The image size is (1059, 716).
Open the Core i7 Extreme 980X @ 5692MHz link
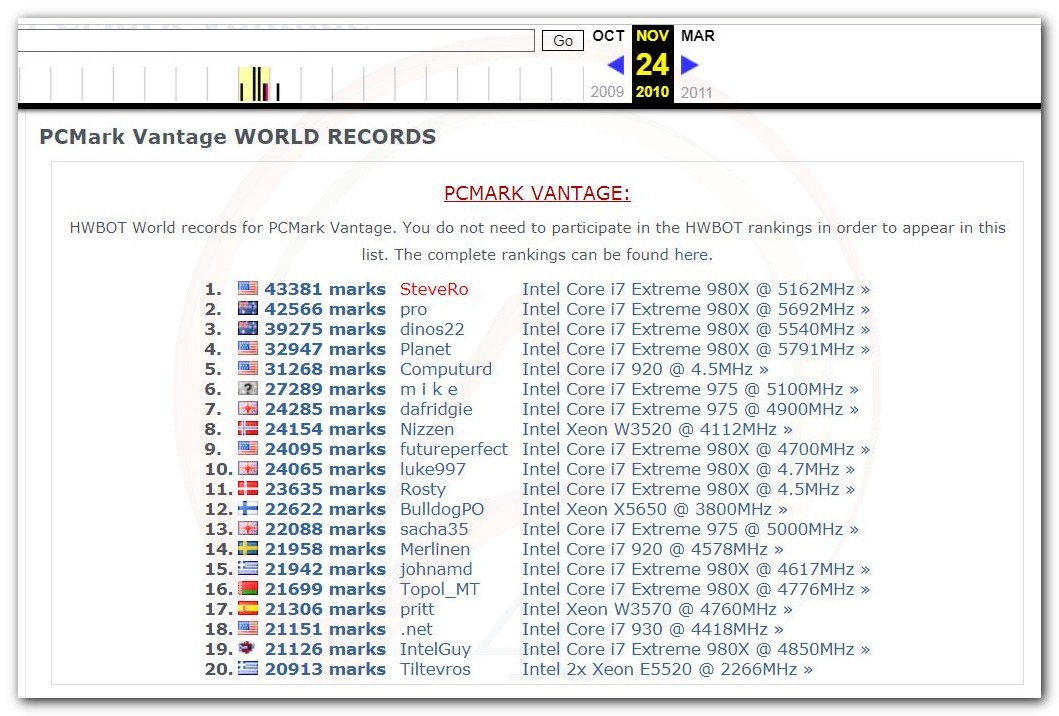[x=696, y=309]
